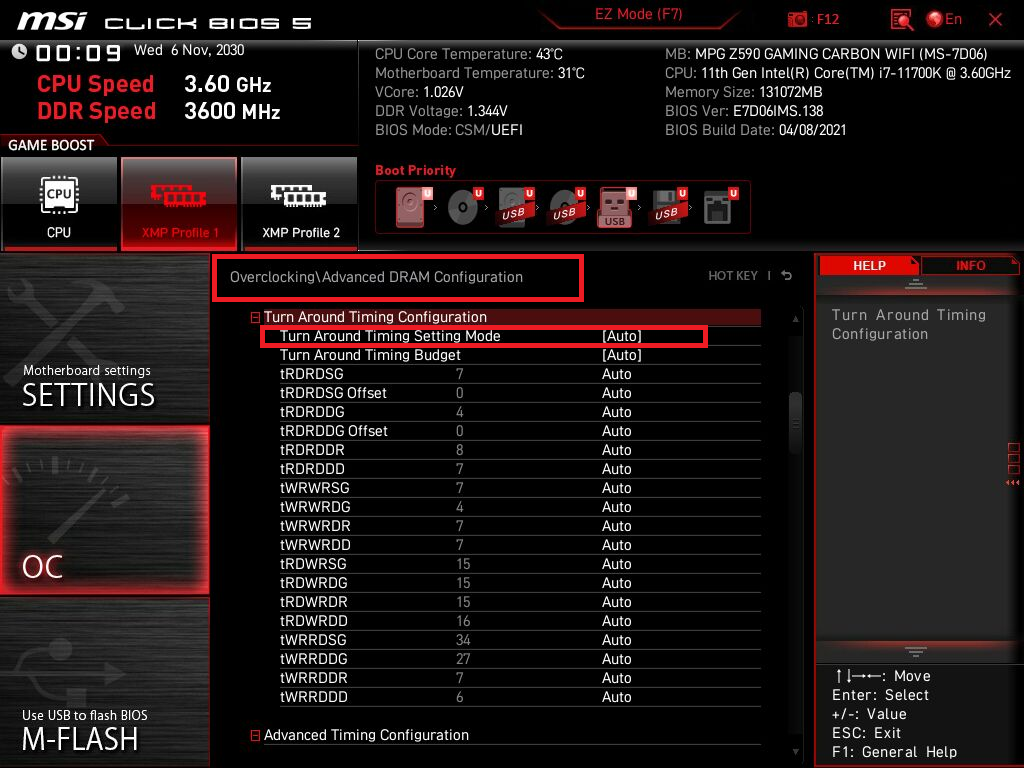Screen dimensions: 1024x768
Task: Open the HOT KEY list
Action: click(x=733, y=276)
